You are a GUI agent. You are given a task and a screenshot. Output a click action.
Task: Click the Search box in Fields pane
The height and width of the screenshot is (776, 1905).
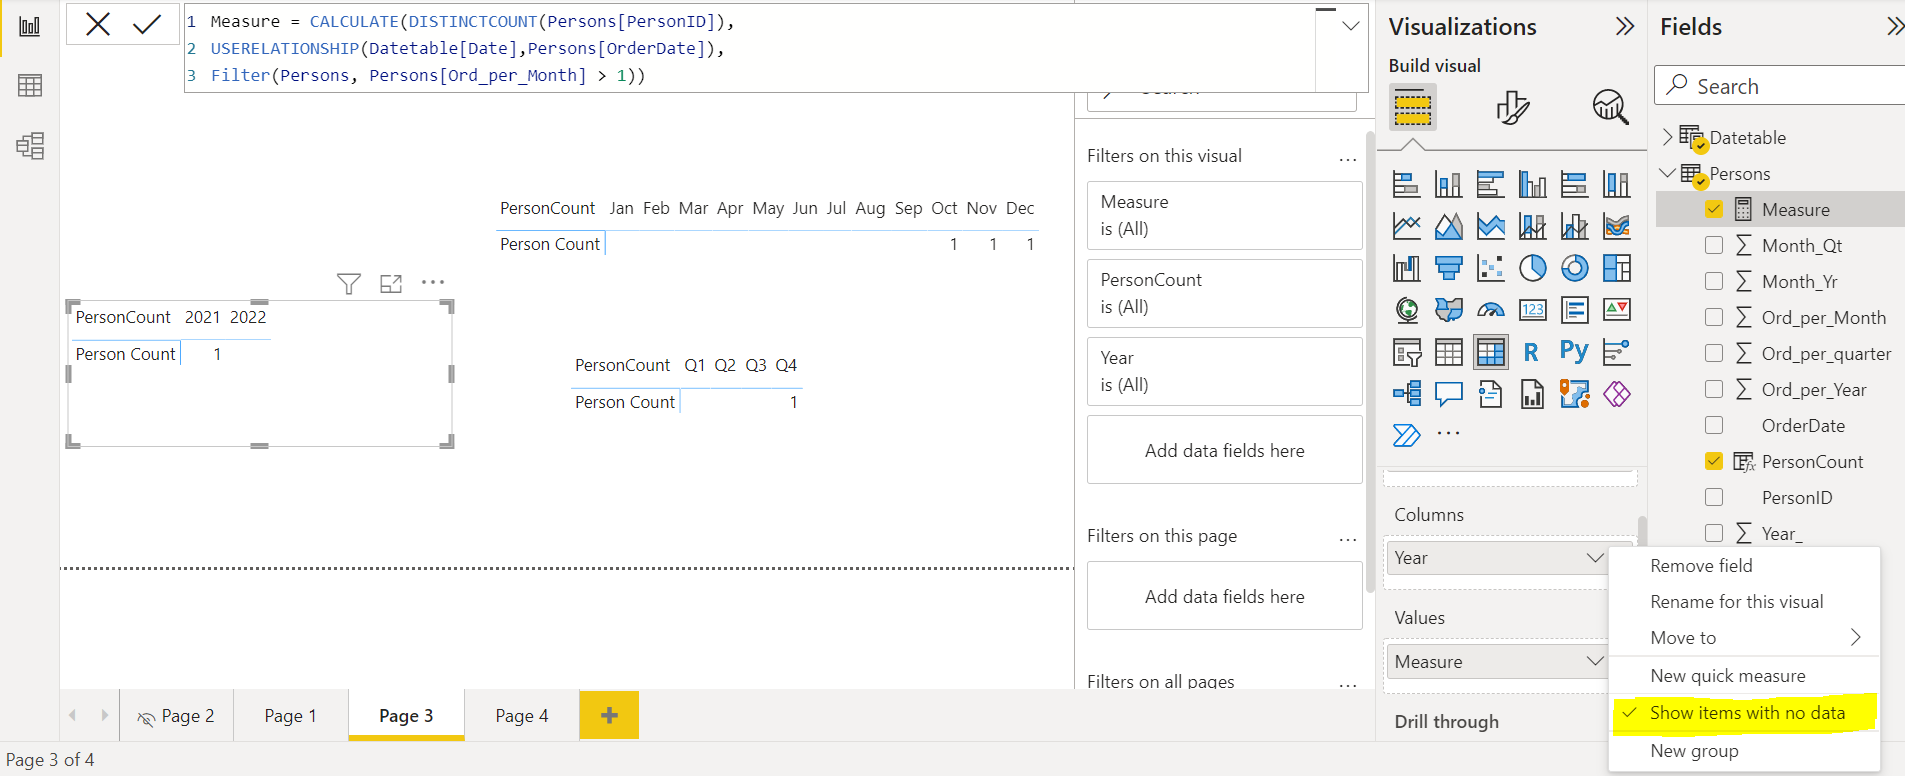[1780, 86]
